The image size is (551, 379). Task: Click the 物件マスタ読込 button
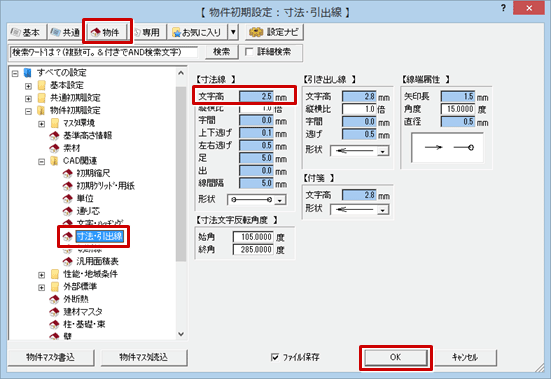click(x=144, y=358)
